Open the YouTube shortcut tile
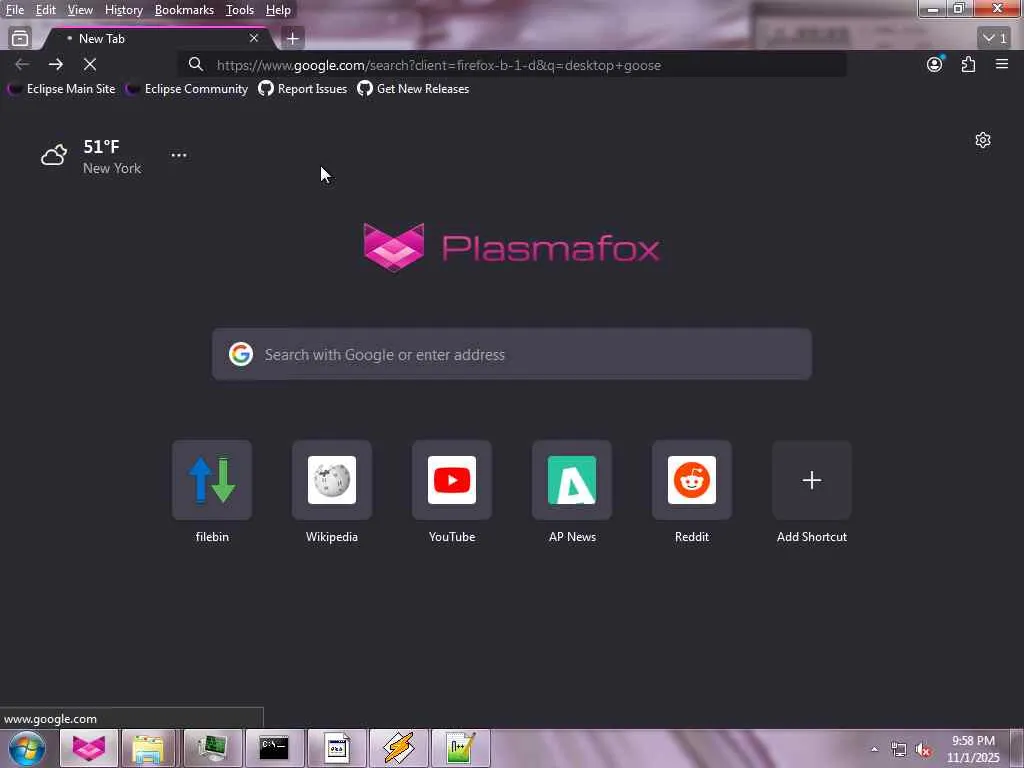 (452, 492)
